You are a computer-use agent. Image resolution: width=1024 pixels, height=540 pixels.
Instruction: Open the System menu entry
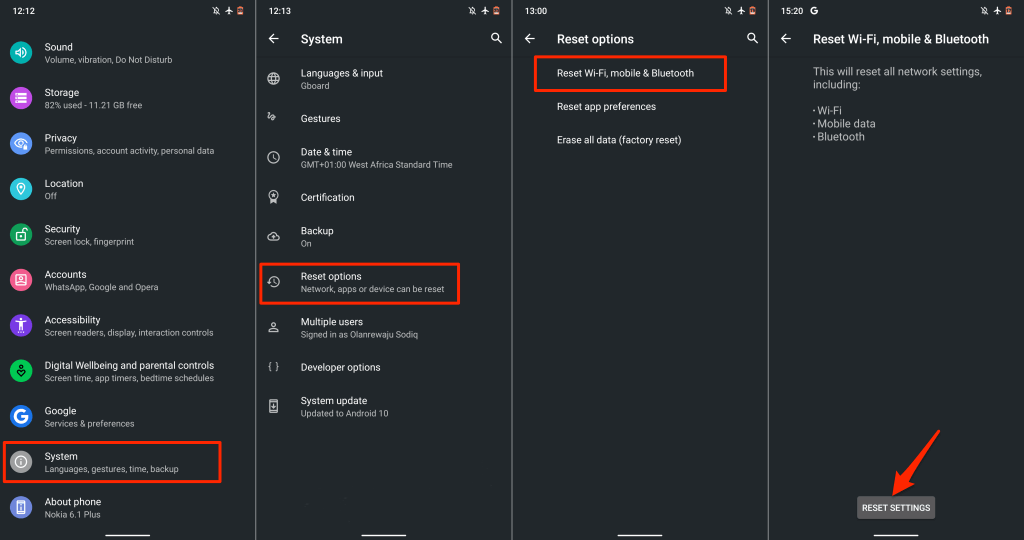112,462
